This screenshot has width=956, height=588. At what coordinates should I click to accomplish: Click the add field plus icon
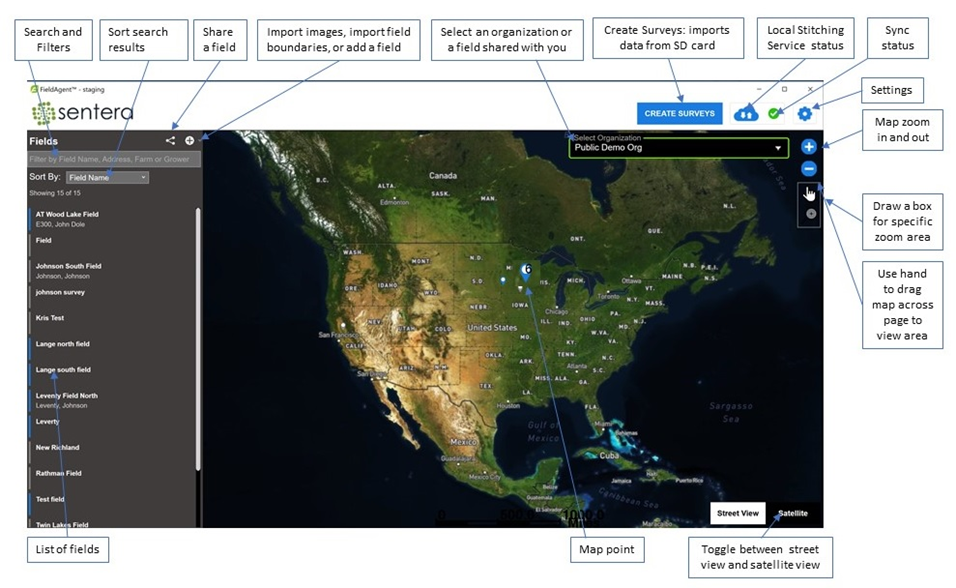pos(189,141)
